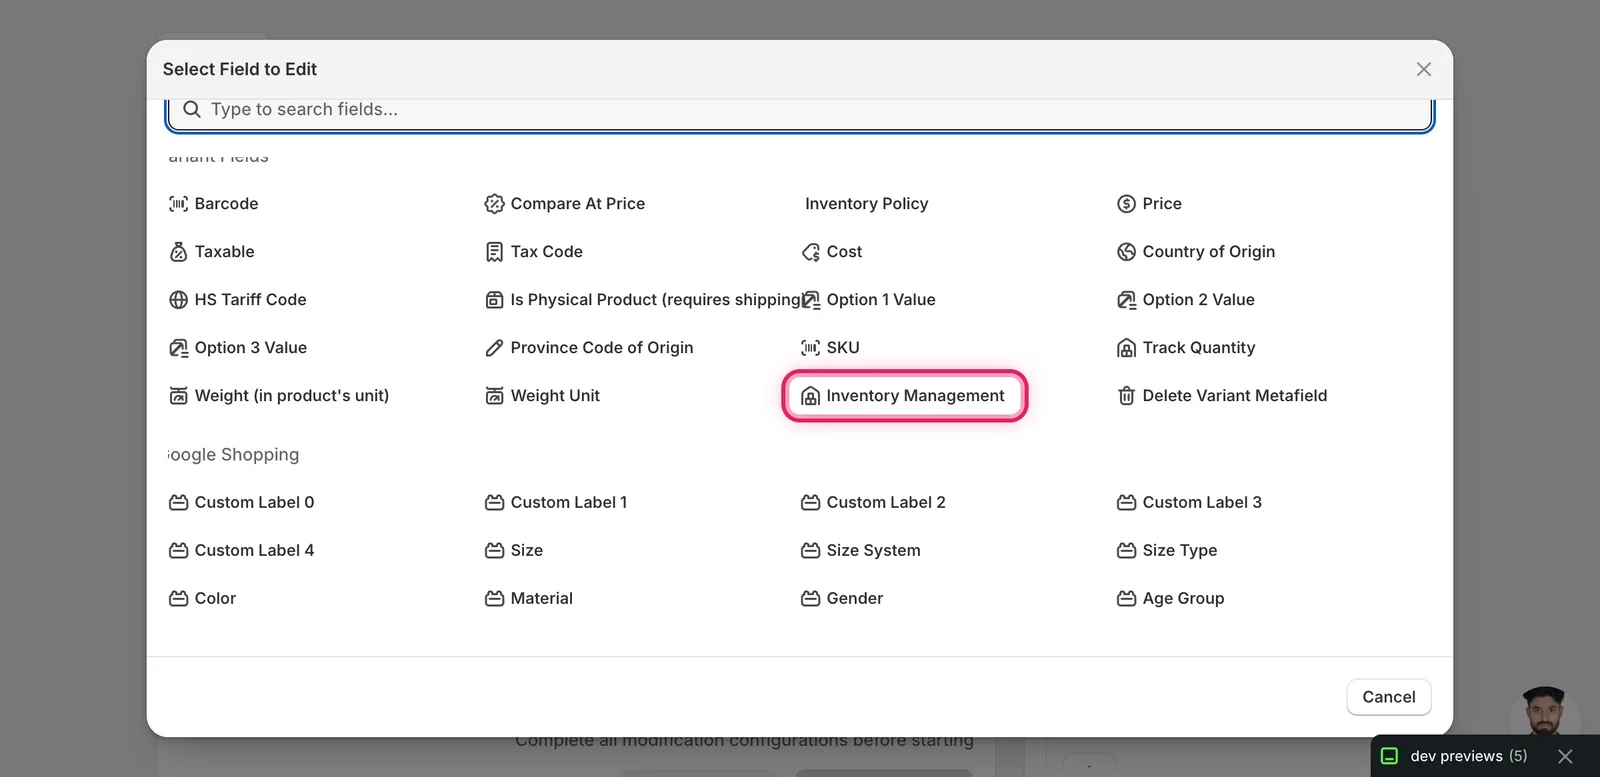
Task: Pick the Size Type field
Action: point(1167,551)
